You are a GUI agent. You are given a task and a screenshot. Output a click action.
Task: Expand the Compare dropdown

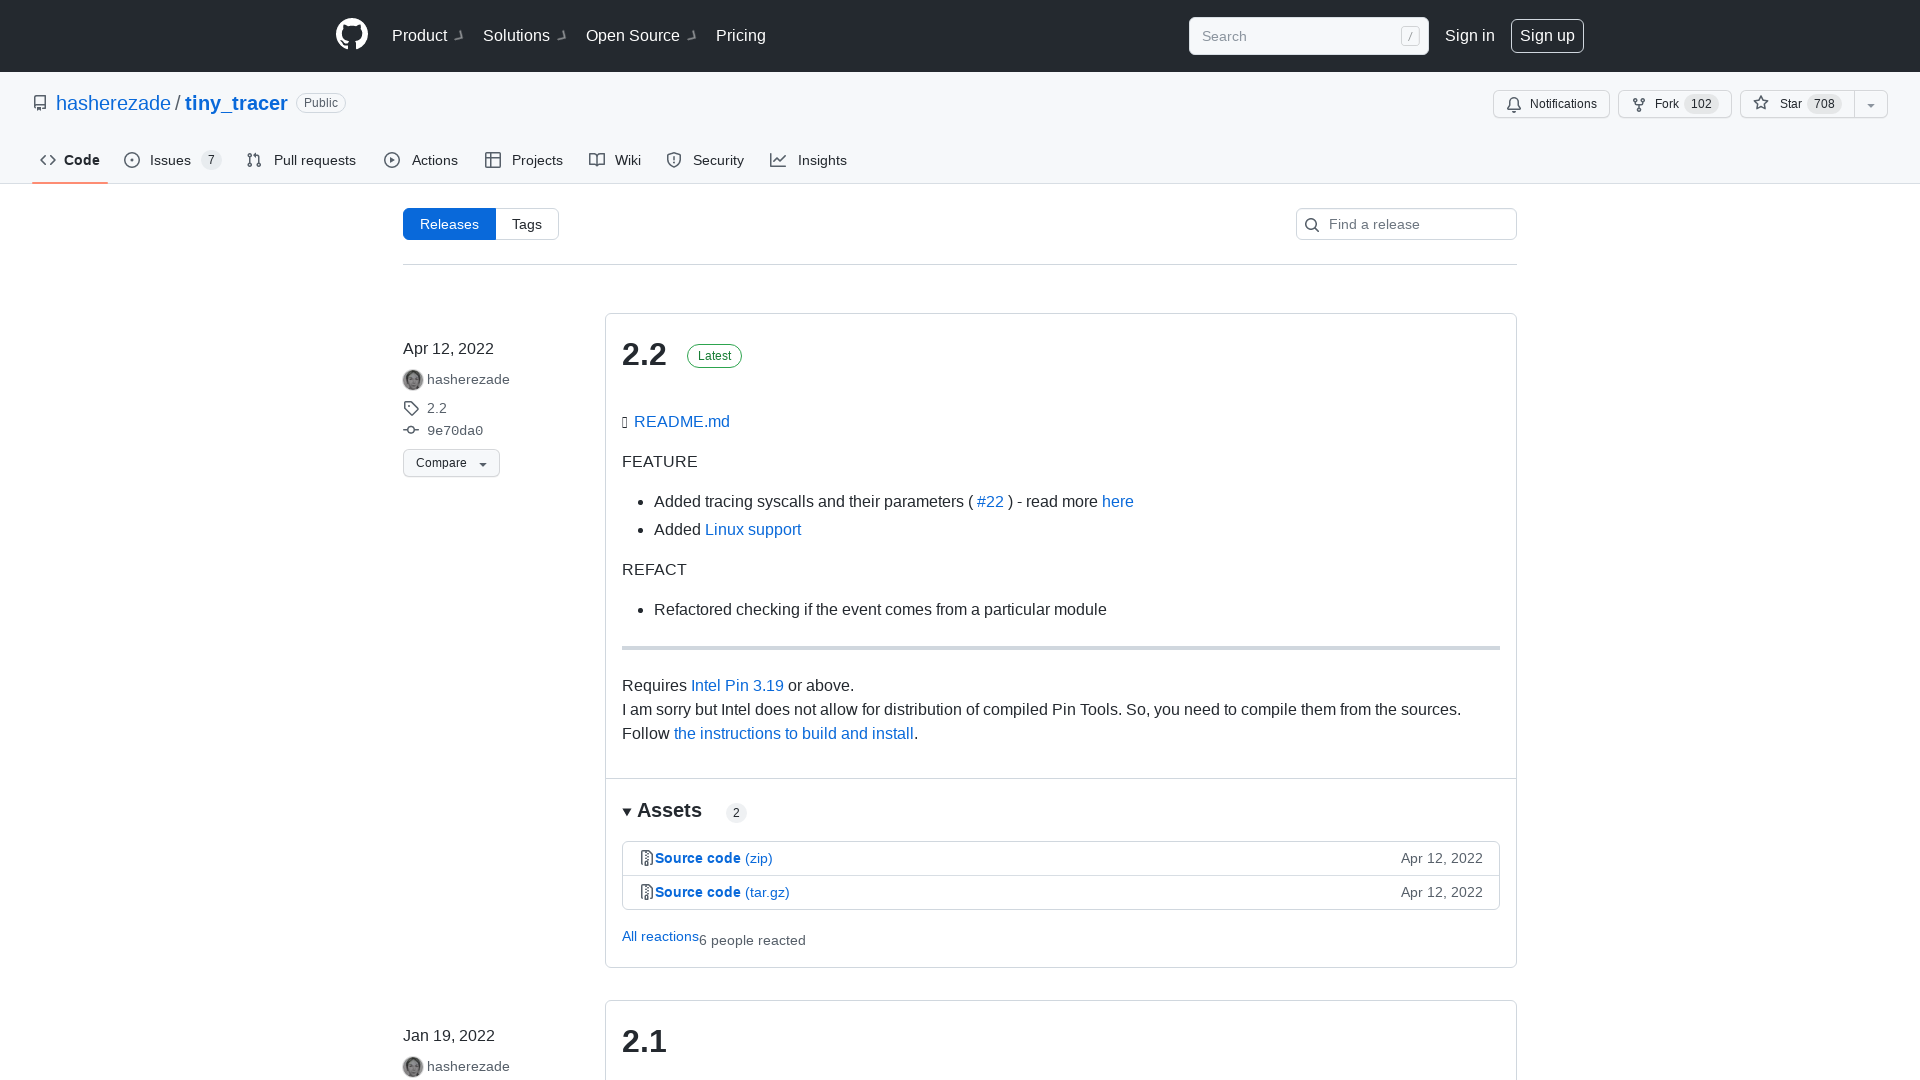[451, 463]
